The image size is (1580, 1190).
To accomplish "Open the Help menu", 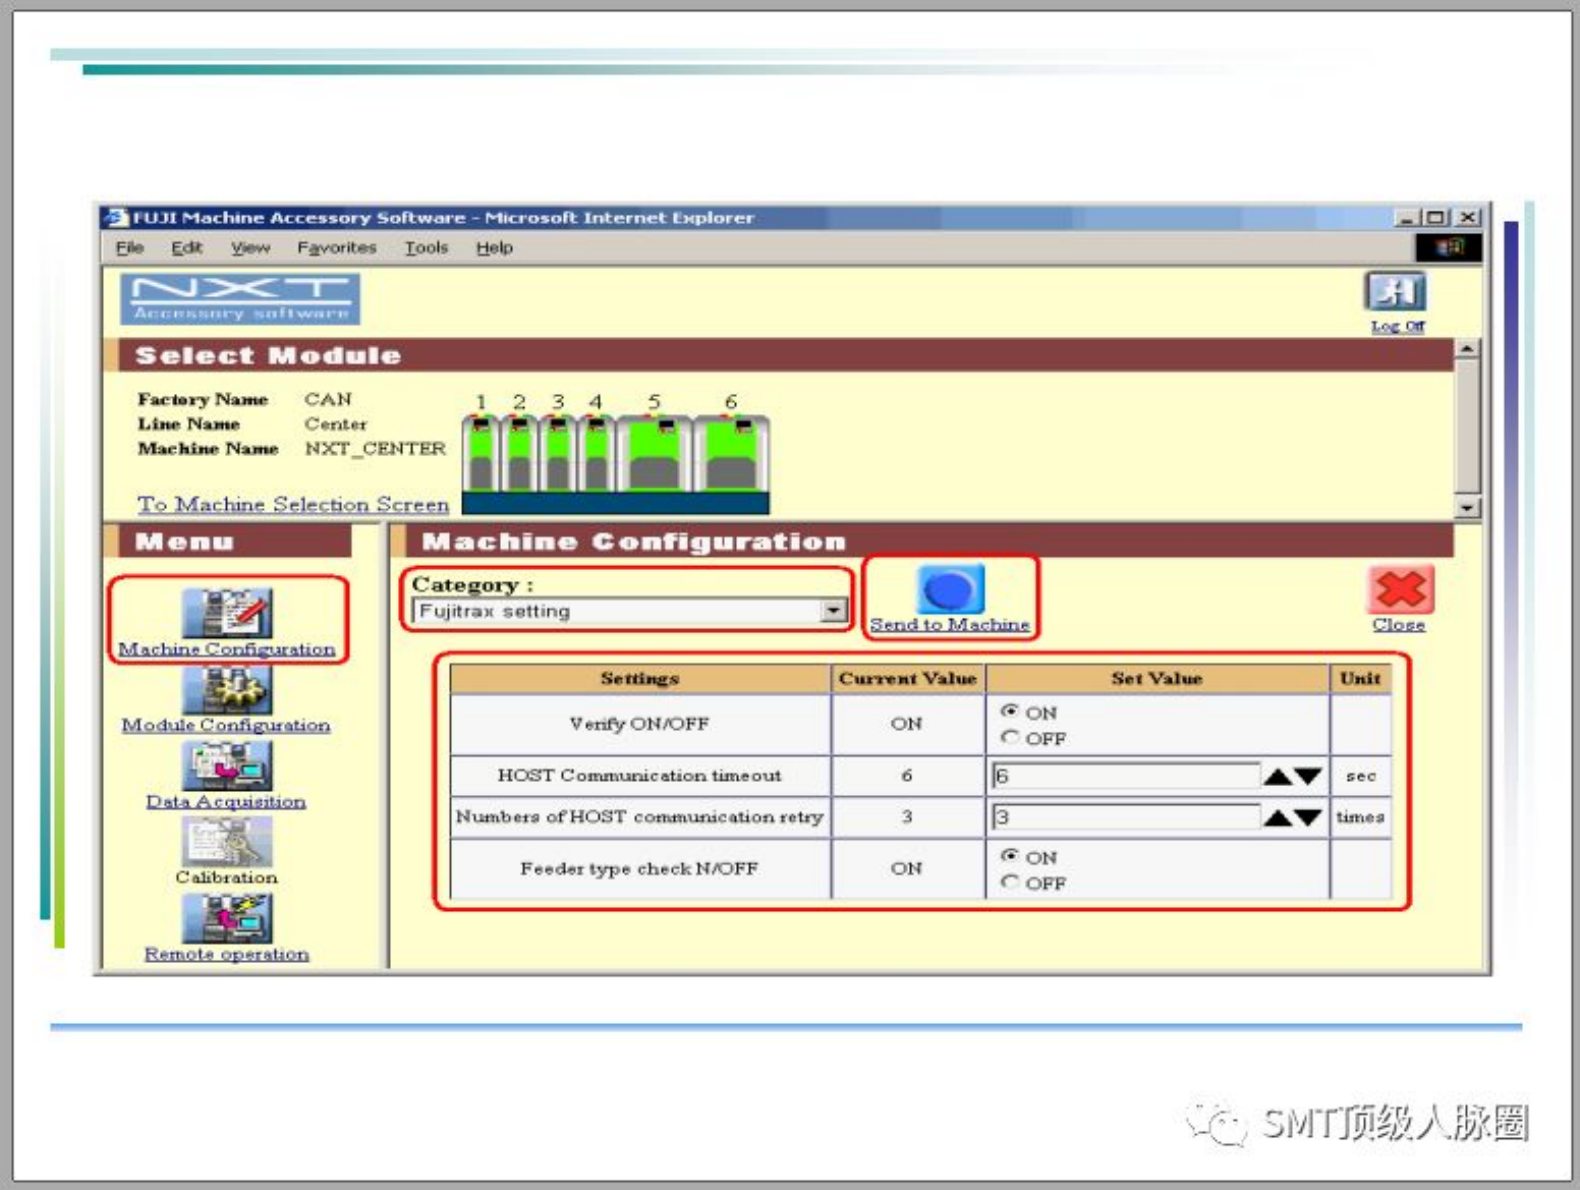I will (494, 248).
